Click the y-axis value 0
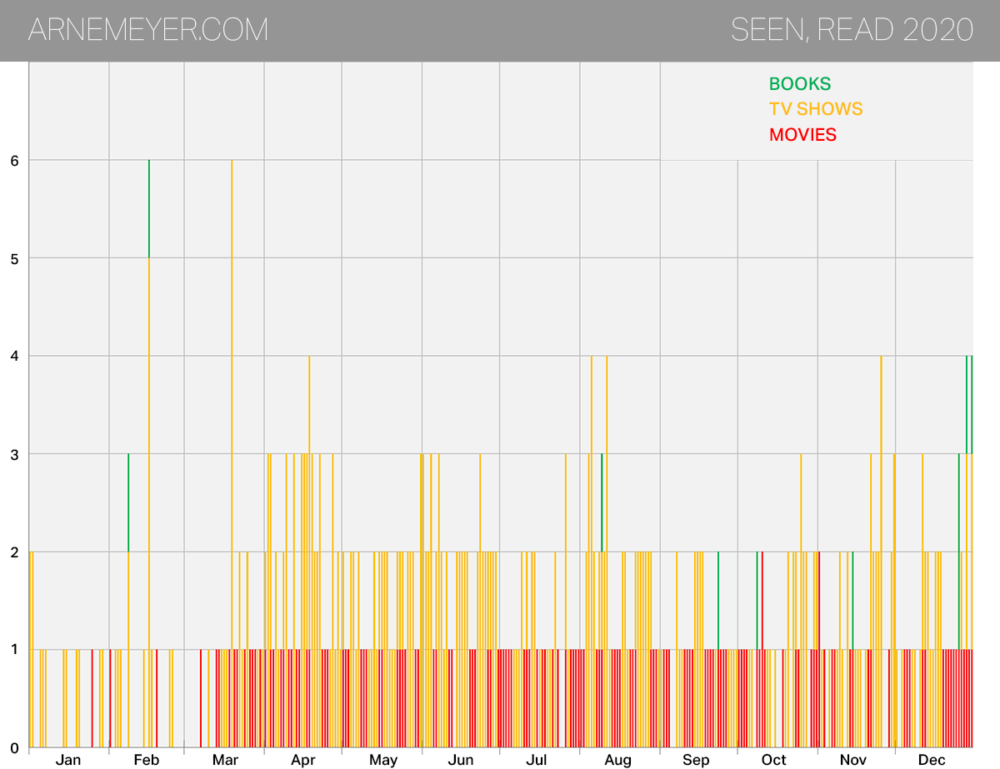This screenshot has width=1000, height=769. [x=15, y=747]
